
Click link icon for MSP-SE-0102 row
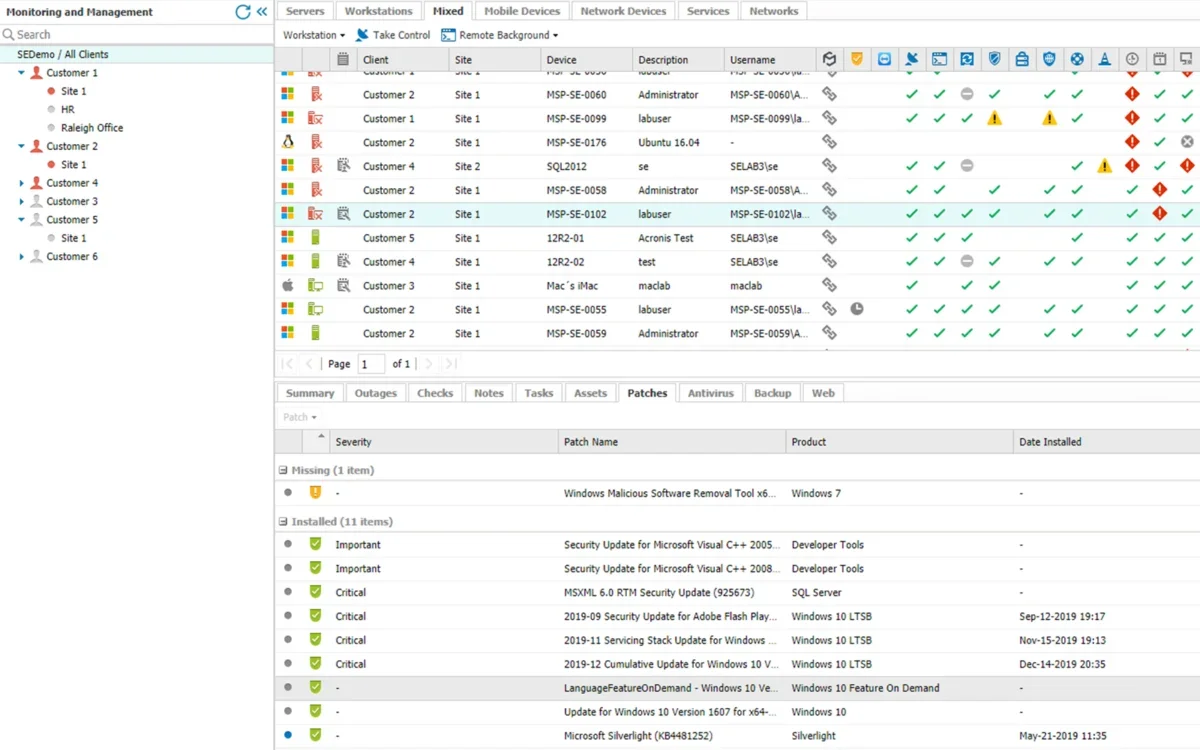(829, 213)
